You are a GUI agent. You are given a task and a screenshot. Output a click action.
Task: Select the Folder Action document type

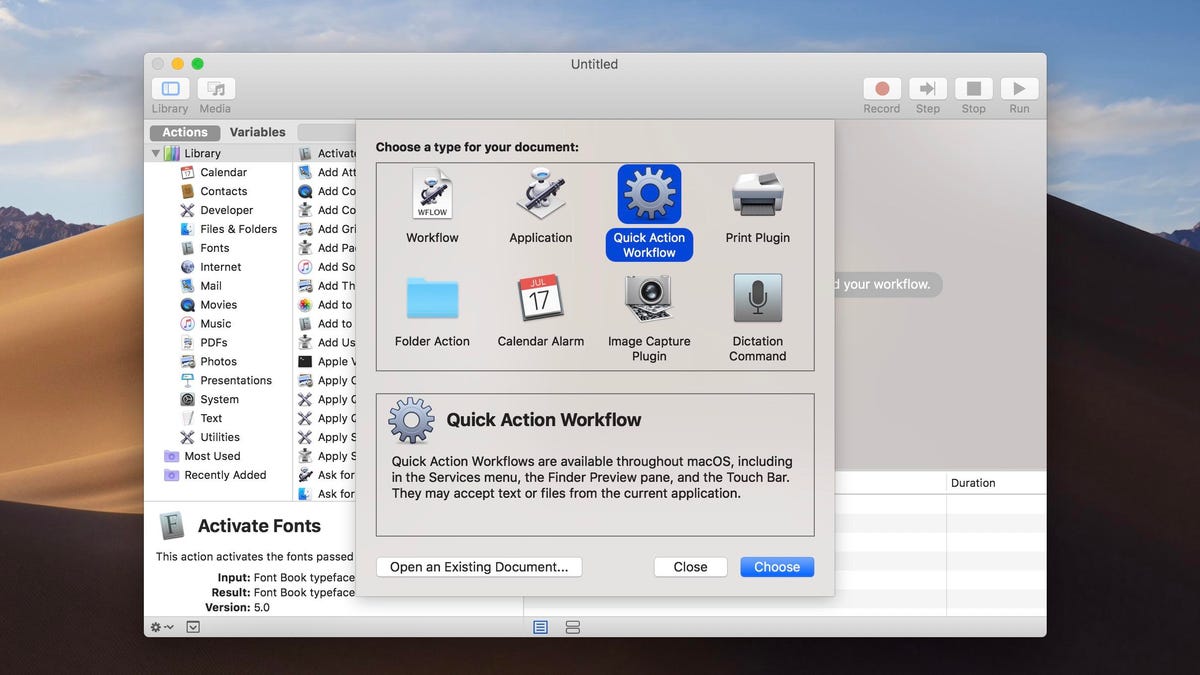(432, 300)
